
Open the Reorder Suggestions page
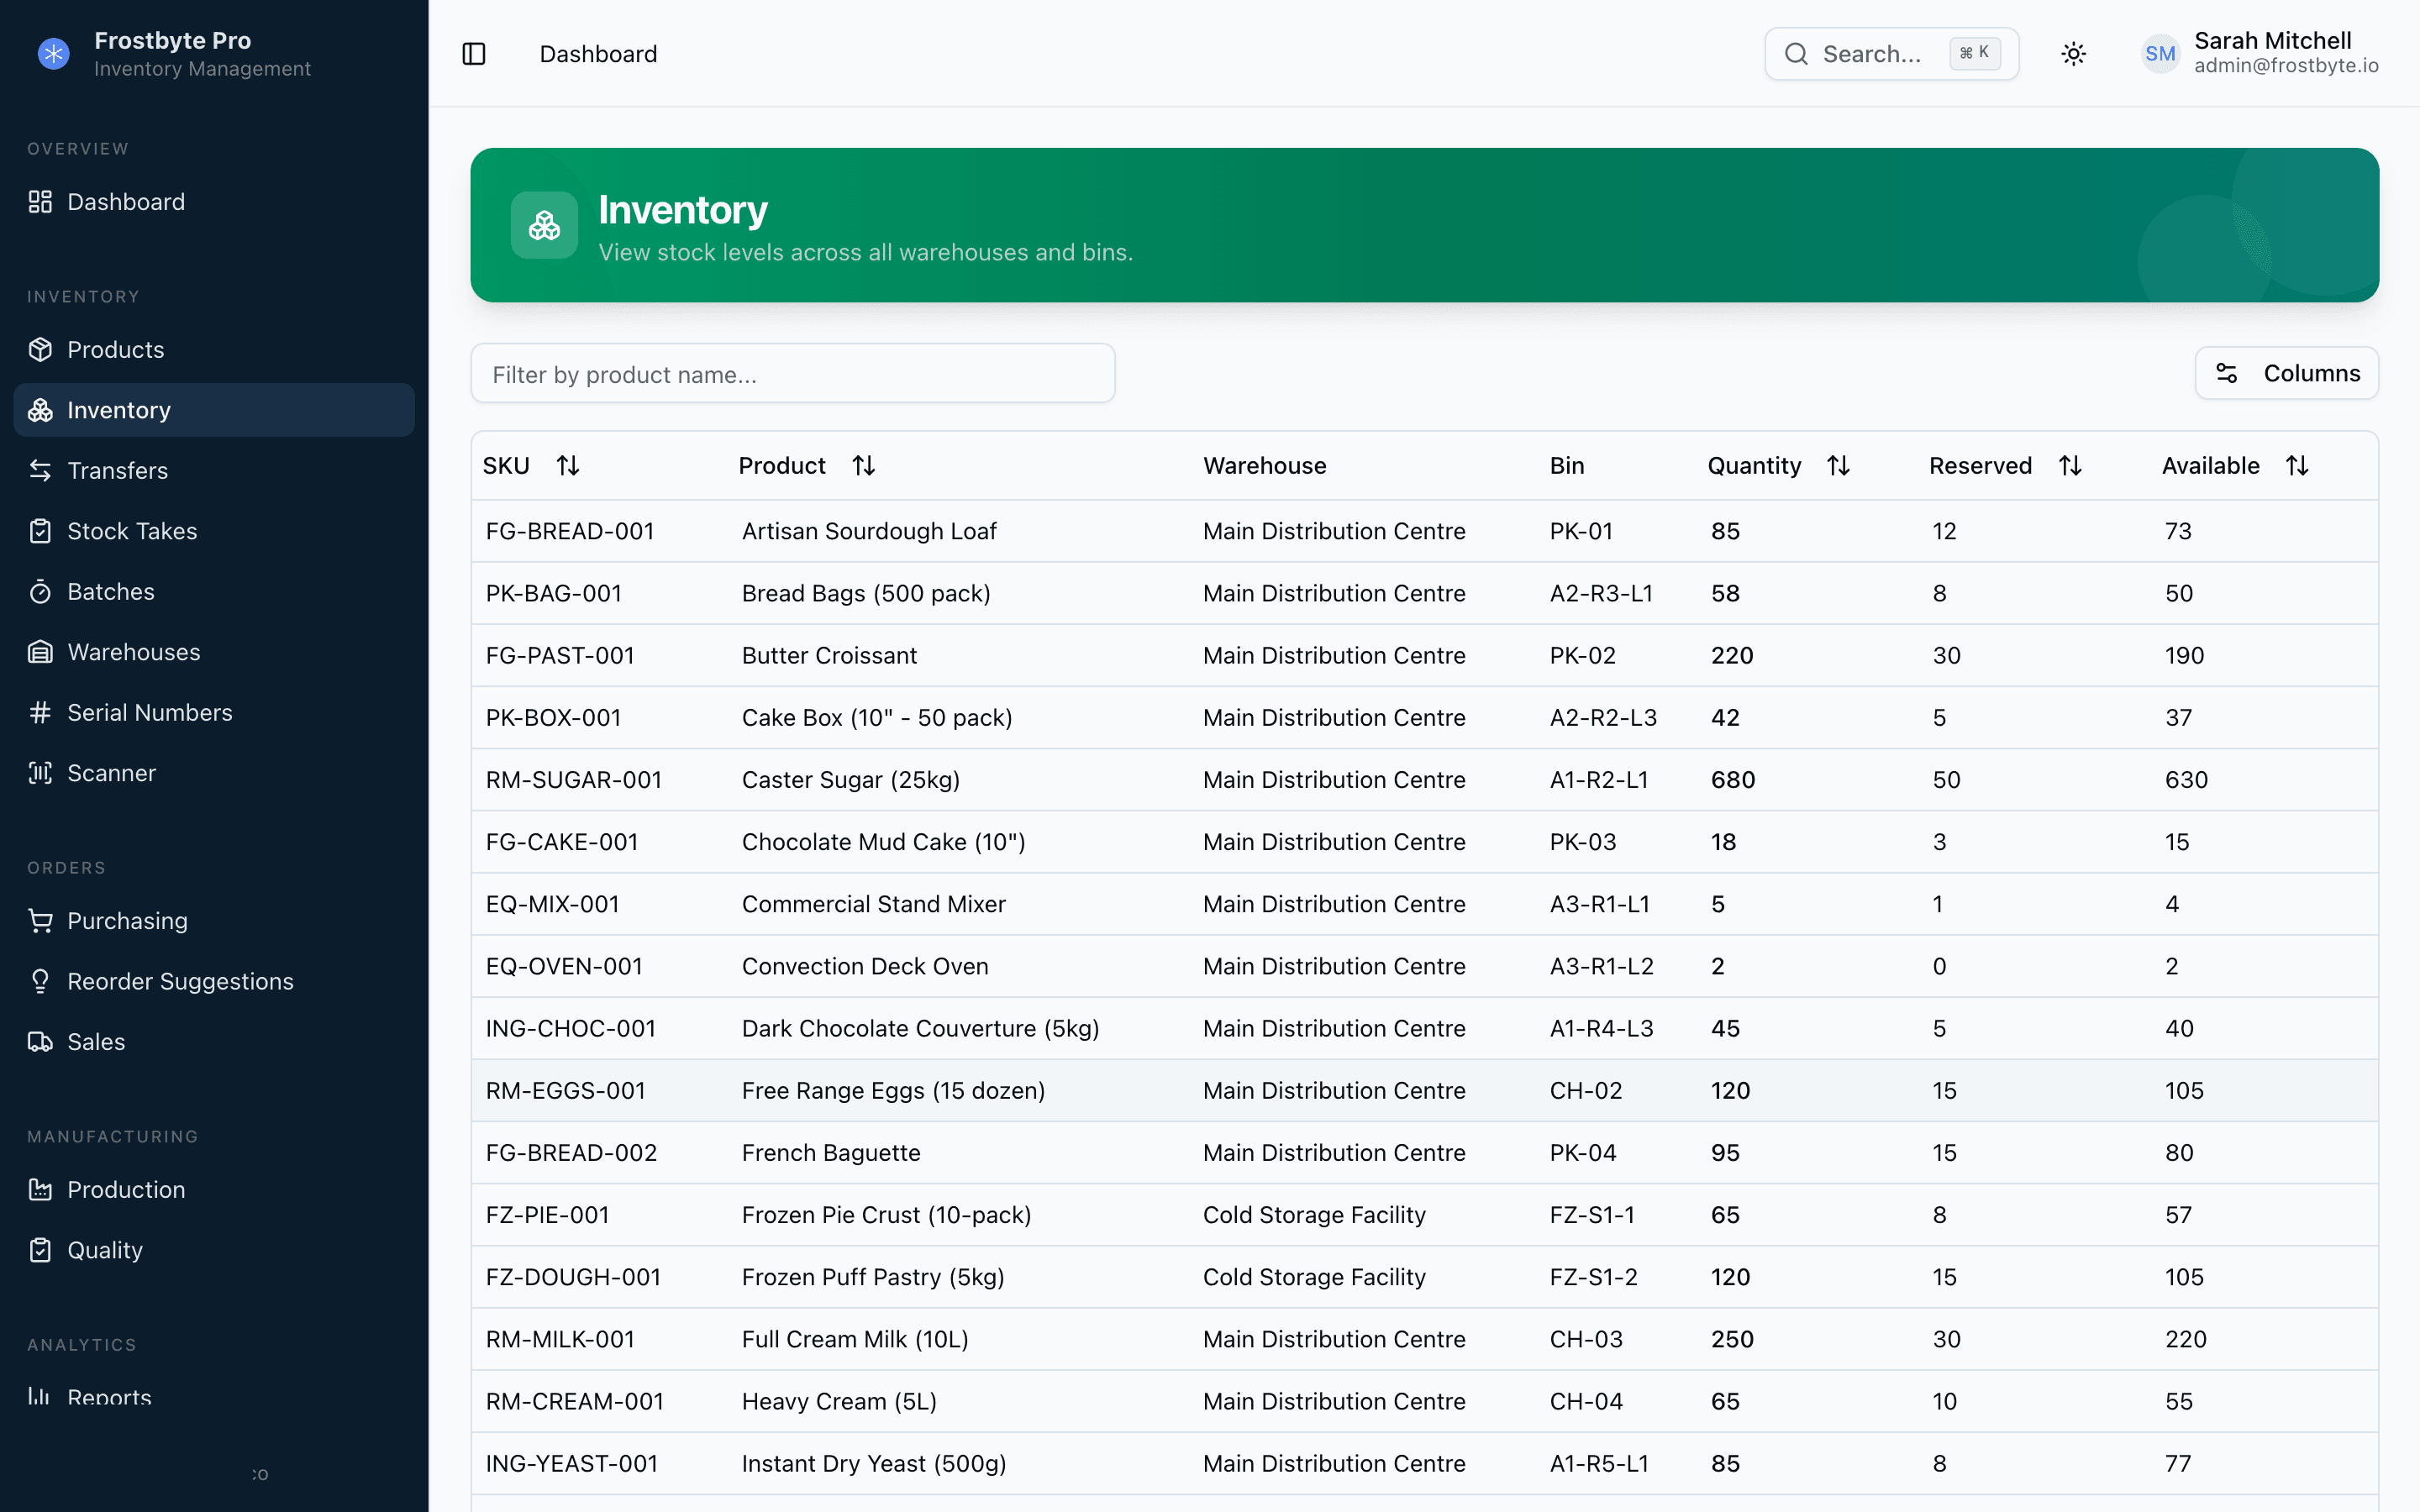180,981
